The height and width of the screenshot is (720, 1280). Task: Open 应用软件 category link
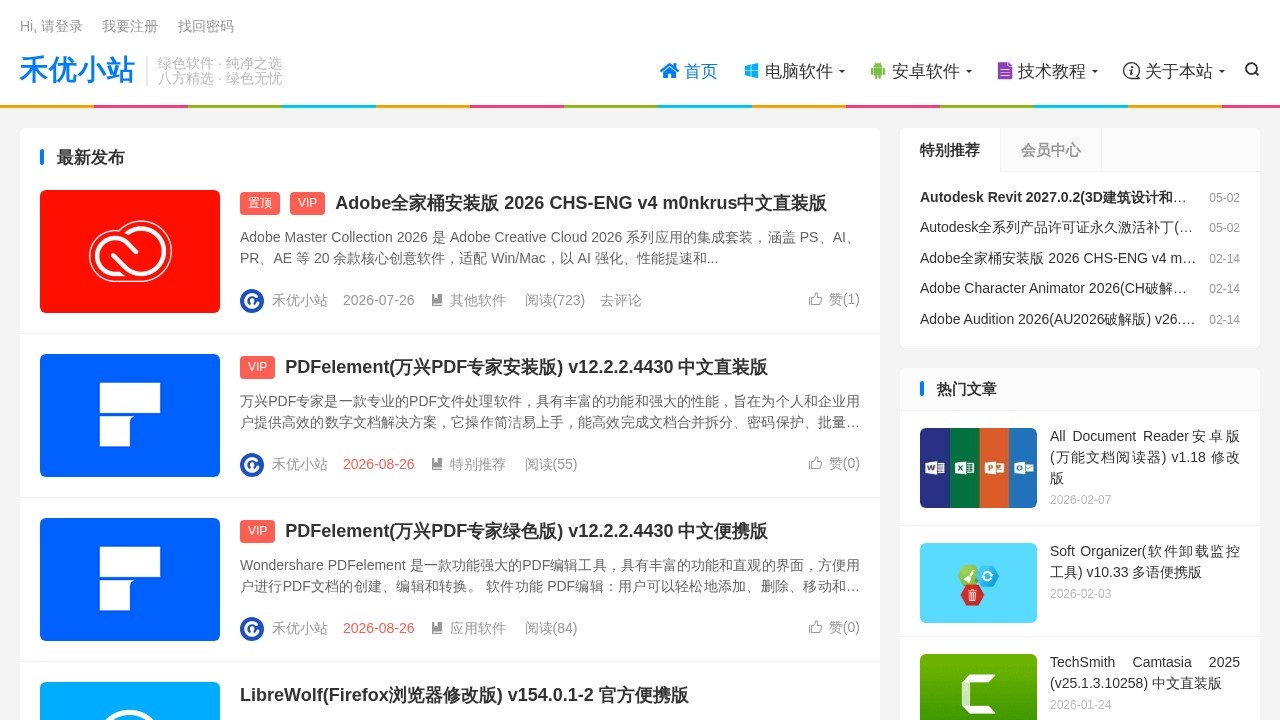coord(478,628)
